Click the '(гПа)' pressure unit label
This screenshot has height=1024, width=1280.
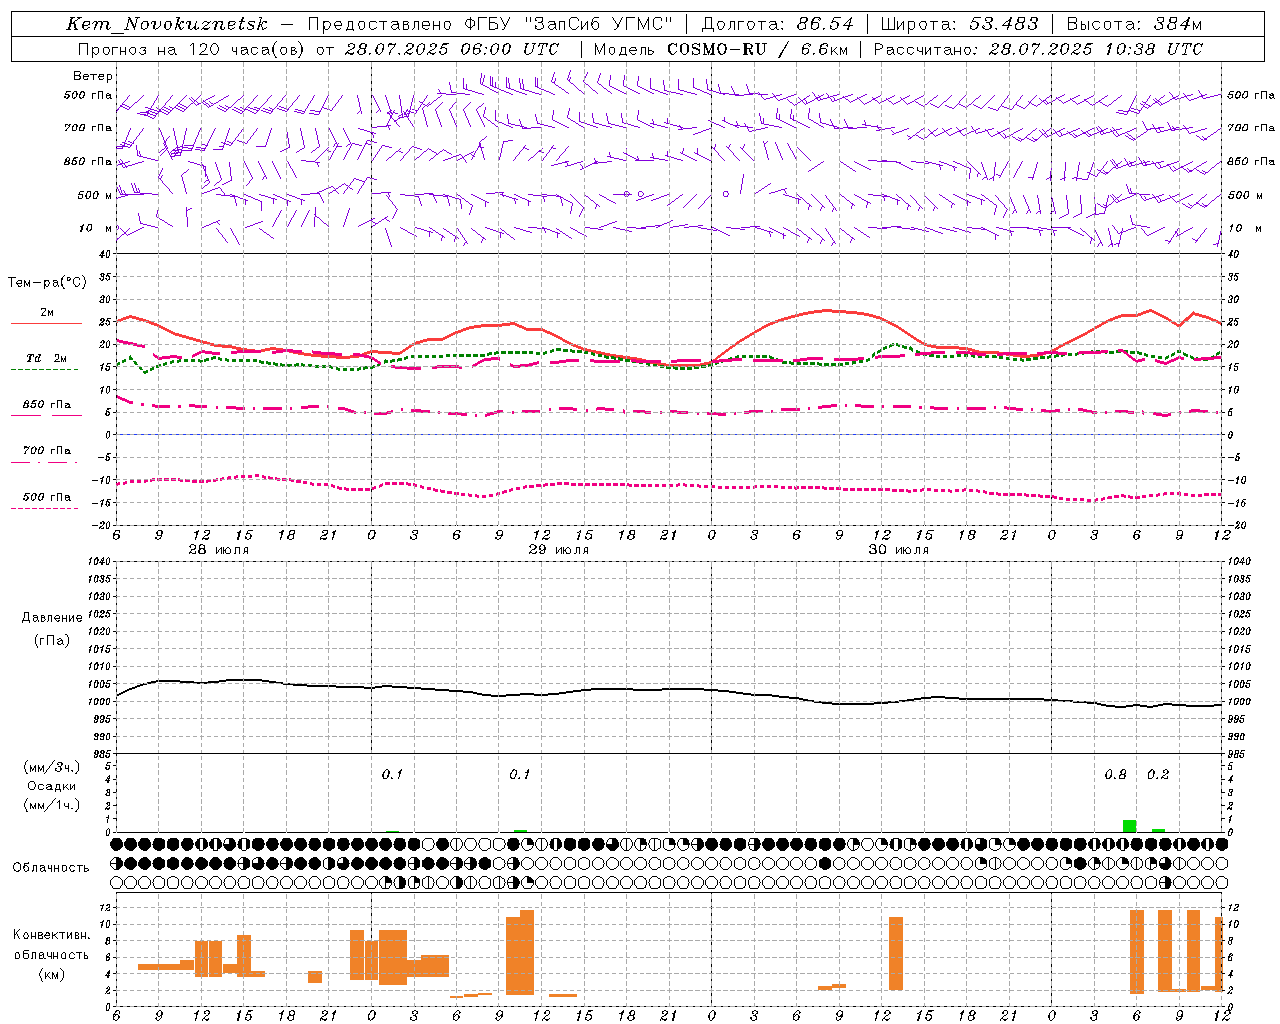click(52, 641)
